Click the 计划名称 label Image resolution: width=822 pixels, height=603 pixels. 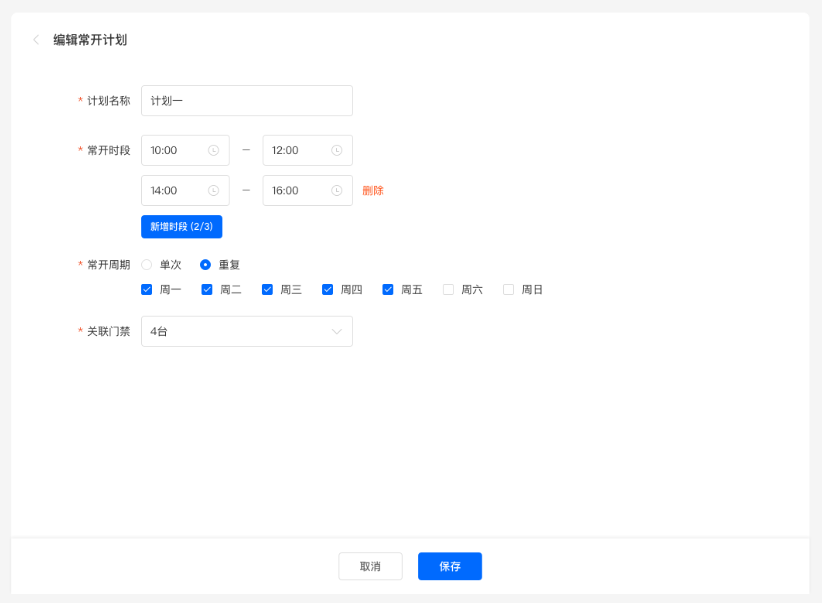pos(109,101)
